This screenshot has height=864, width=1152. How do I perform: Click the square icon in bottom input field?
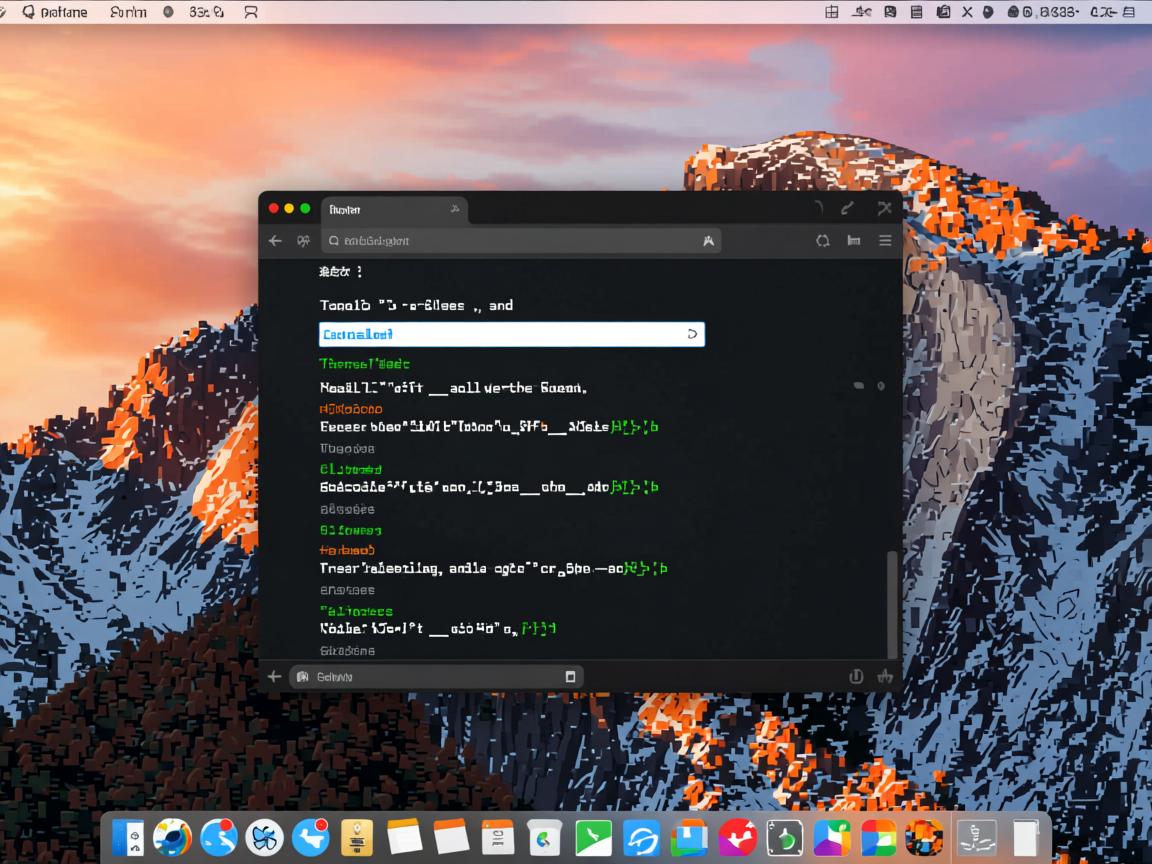click(570, 677)
